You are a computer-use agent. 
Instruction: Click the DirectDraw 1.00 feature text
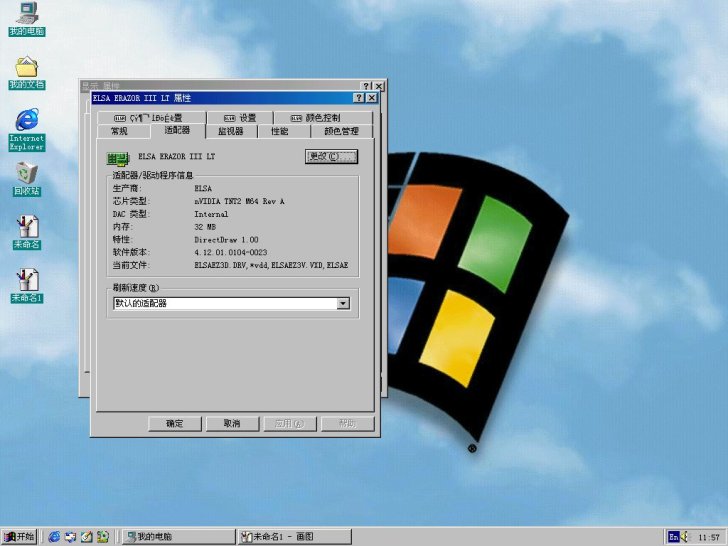tap(226, 240)
